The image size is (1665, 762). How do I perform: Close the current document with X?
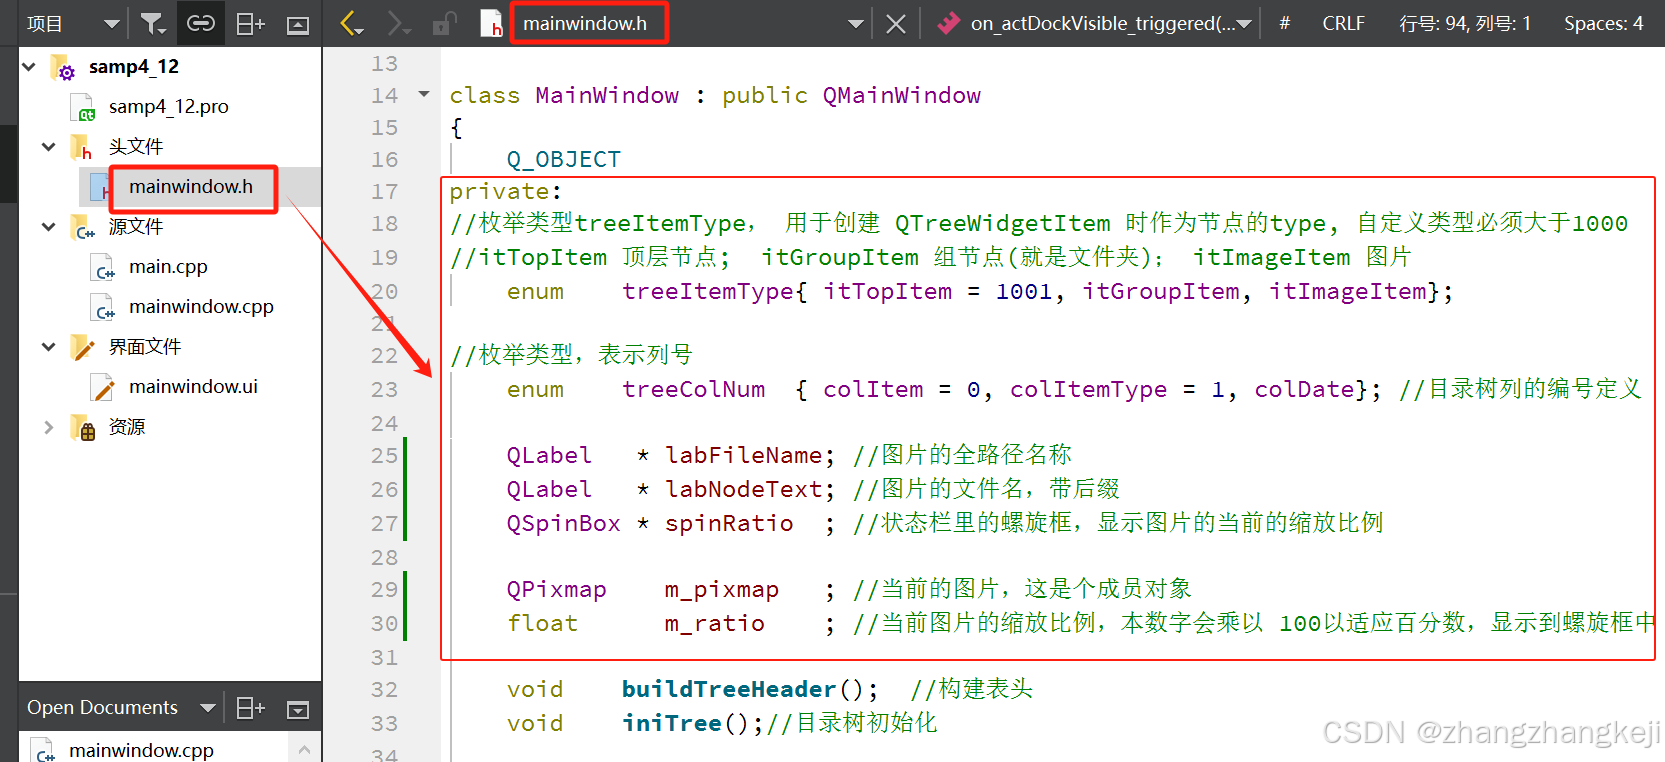tap(896, 24)
